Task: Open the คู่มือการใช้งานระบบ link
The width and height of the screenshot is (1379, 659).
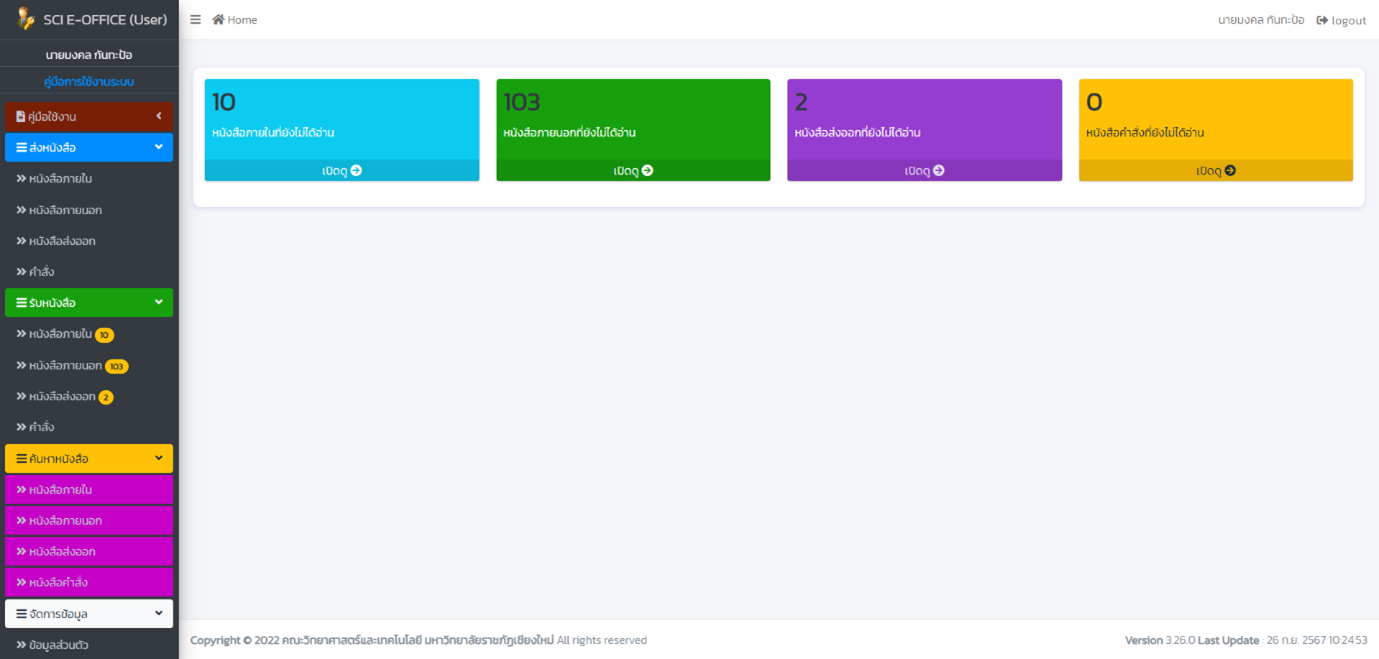Action: pos(89,81)
